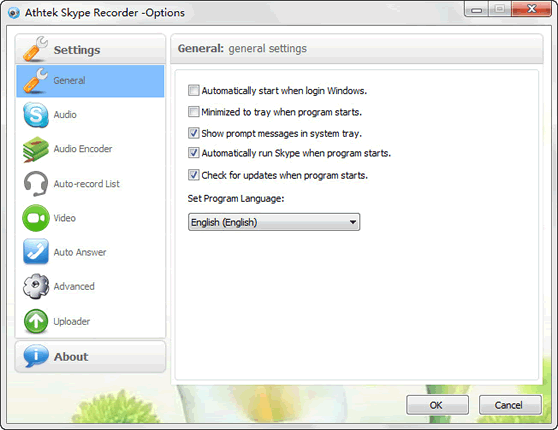
Task: Uncheck Check for updates when program starts
Action: click(x=193, y=175)
